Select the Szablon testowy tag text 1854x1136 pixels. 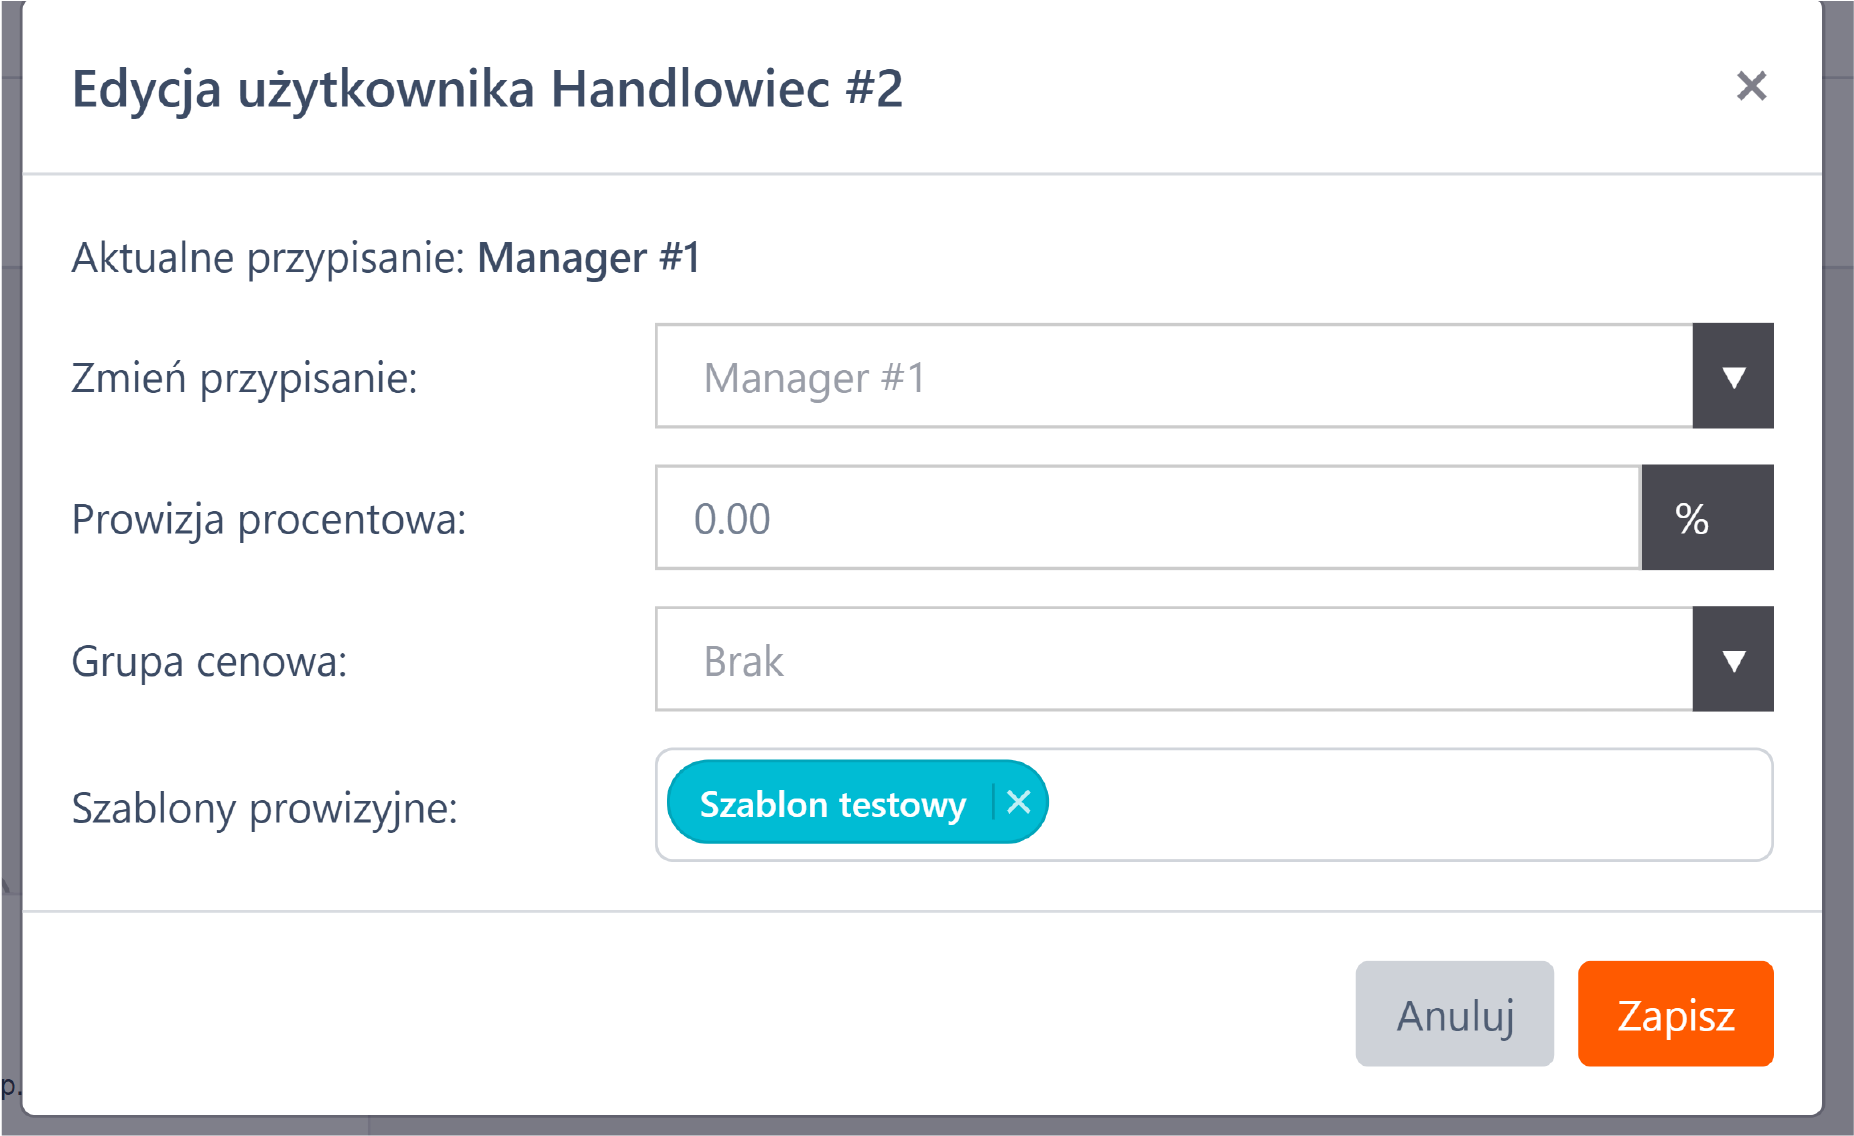pyautogui.click(x=832, y=804)
